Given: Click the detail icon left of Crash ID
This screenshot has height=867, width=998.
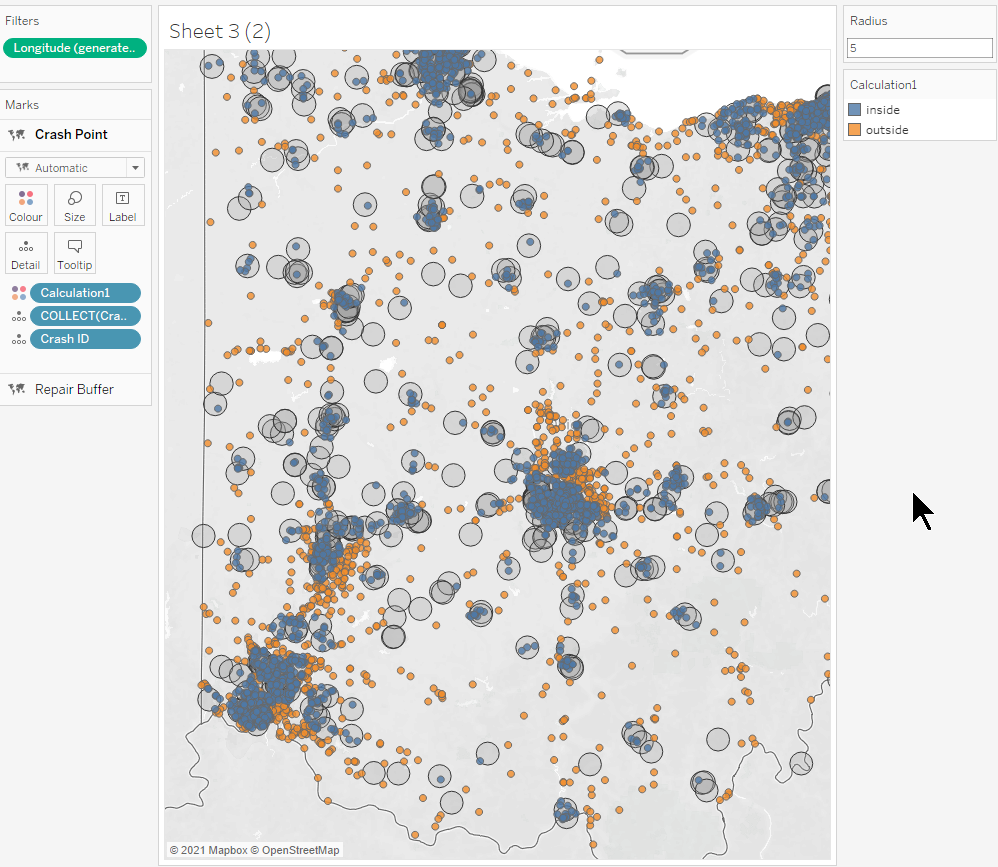Looking at the screenshot, I should [x=18, y=339].
